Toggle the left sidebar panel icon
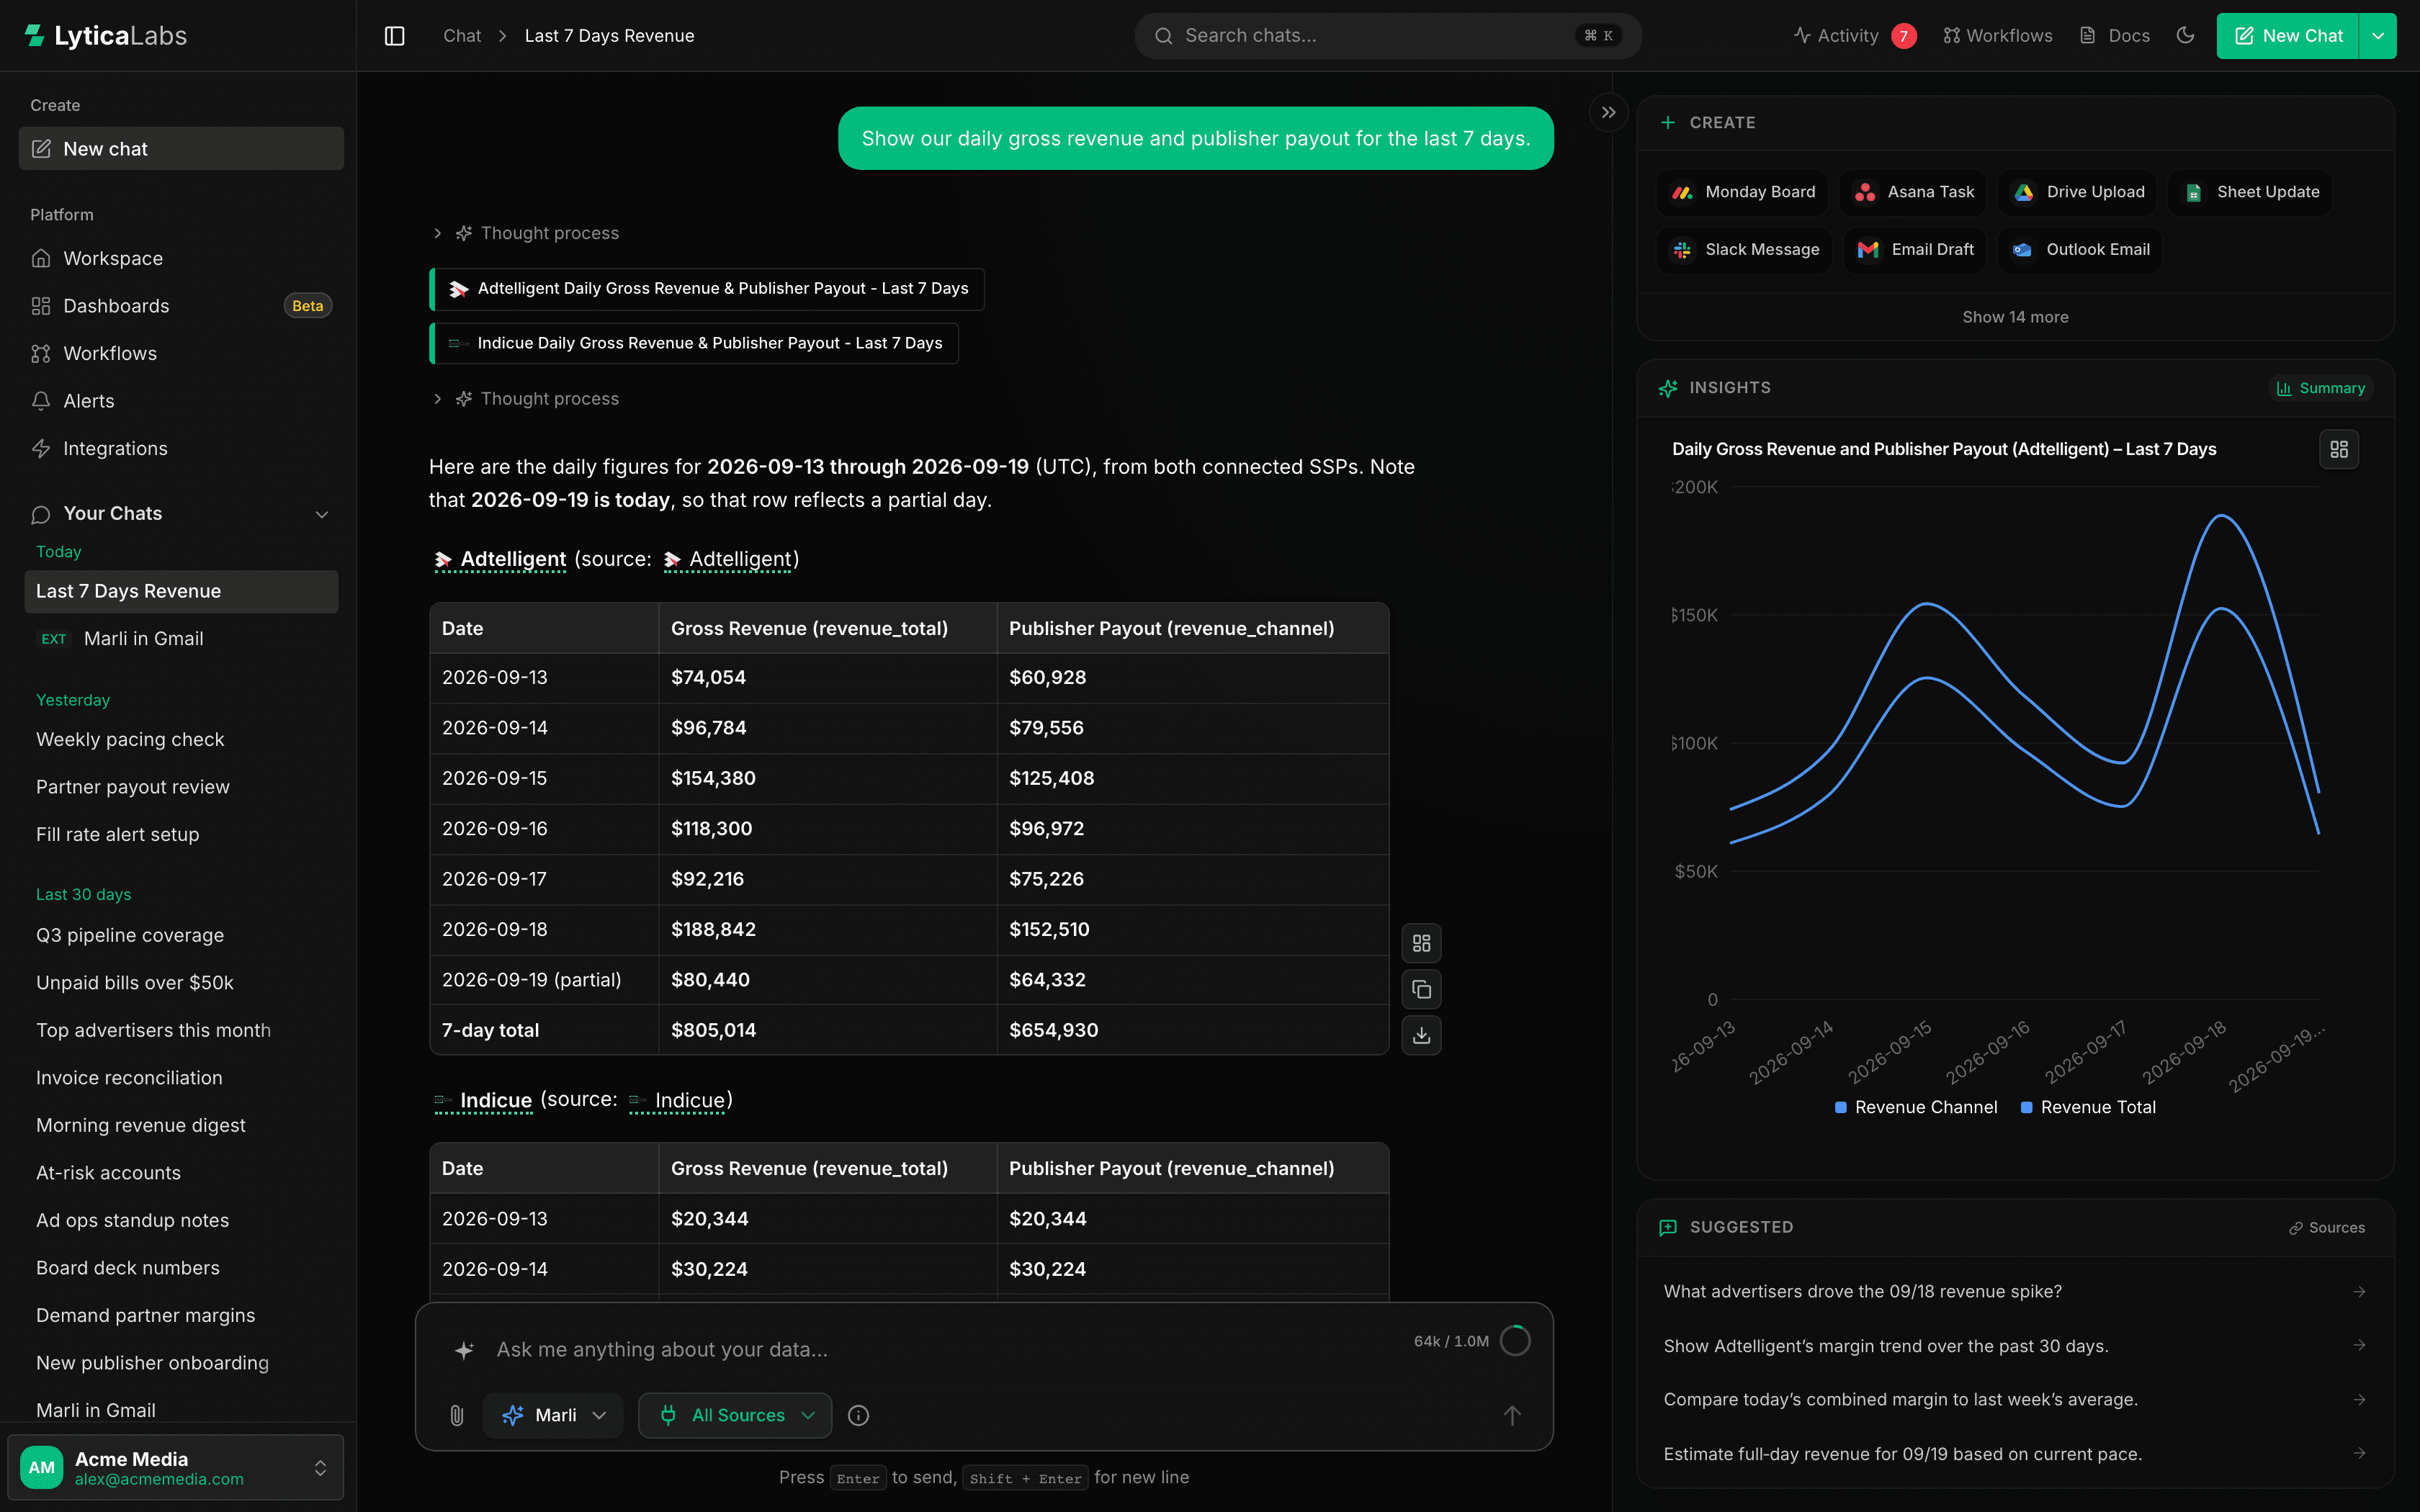Viewport: 2420px width, 1512px height. pyautogui.click(x=395, y=36)
